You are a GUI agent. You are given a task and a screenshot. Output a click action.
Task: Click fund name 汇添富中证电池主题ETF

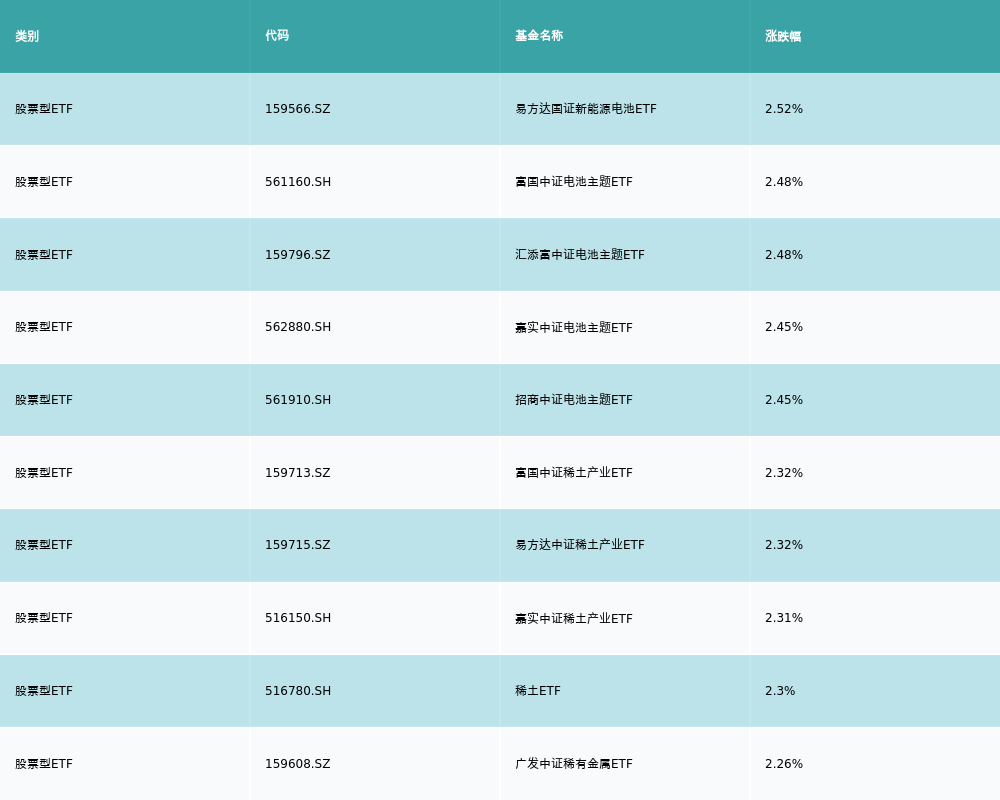[x=580, y=255]
